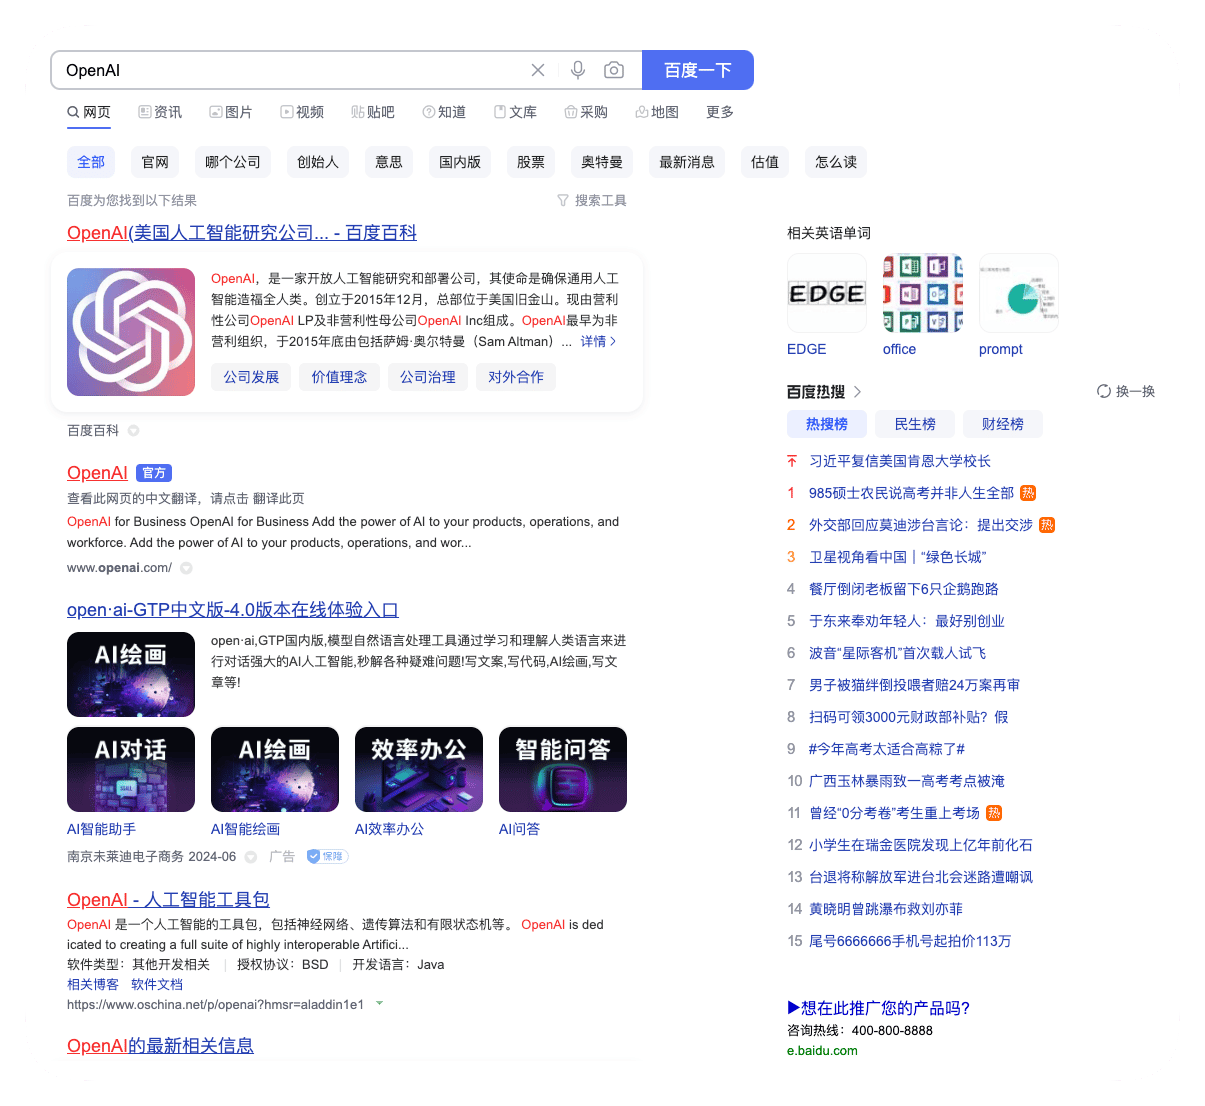
Task: Open the OpenAI logo image in Baike card
Action: click(x=131, y=332)
